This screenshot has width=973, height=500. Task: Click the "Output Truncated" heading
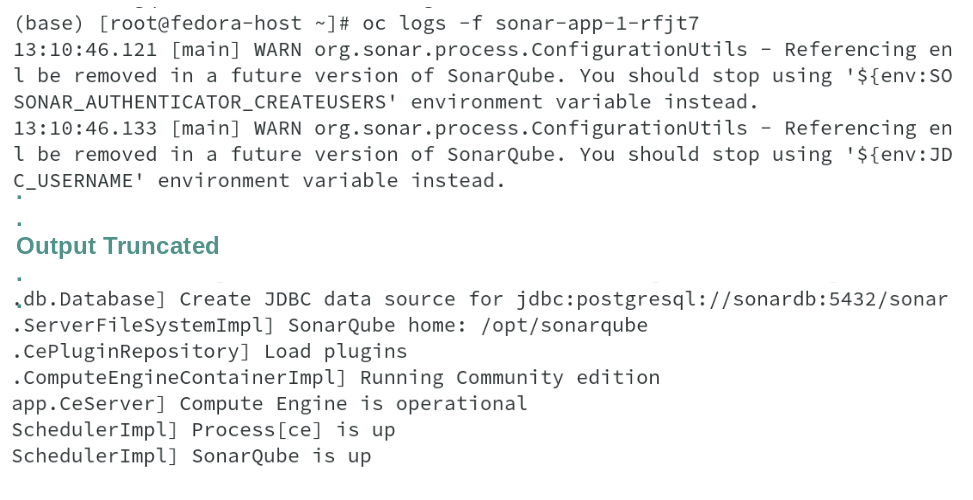118,246
